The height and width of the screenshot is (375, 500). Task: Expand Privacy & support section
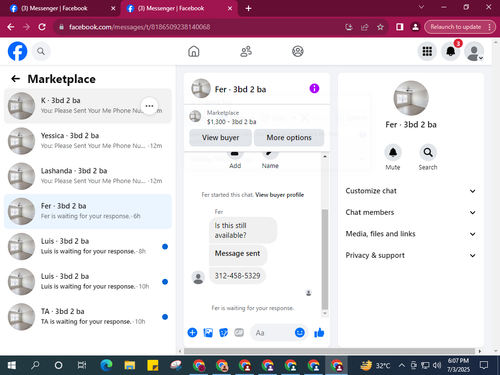[411, 255]
